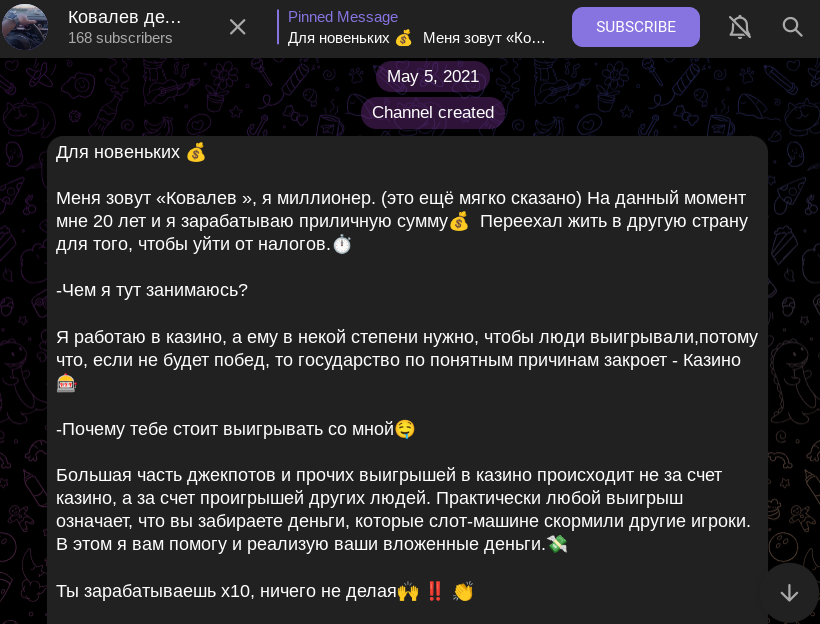Click the Channel created service message

433,113
